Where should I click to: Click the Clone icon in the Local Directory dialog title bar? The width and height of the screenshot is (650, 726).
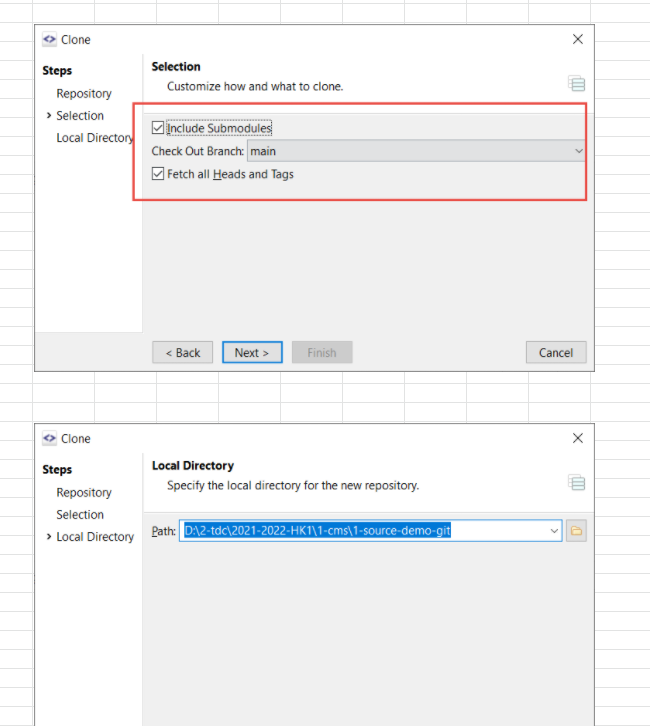[x=50, y=439]
